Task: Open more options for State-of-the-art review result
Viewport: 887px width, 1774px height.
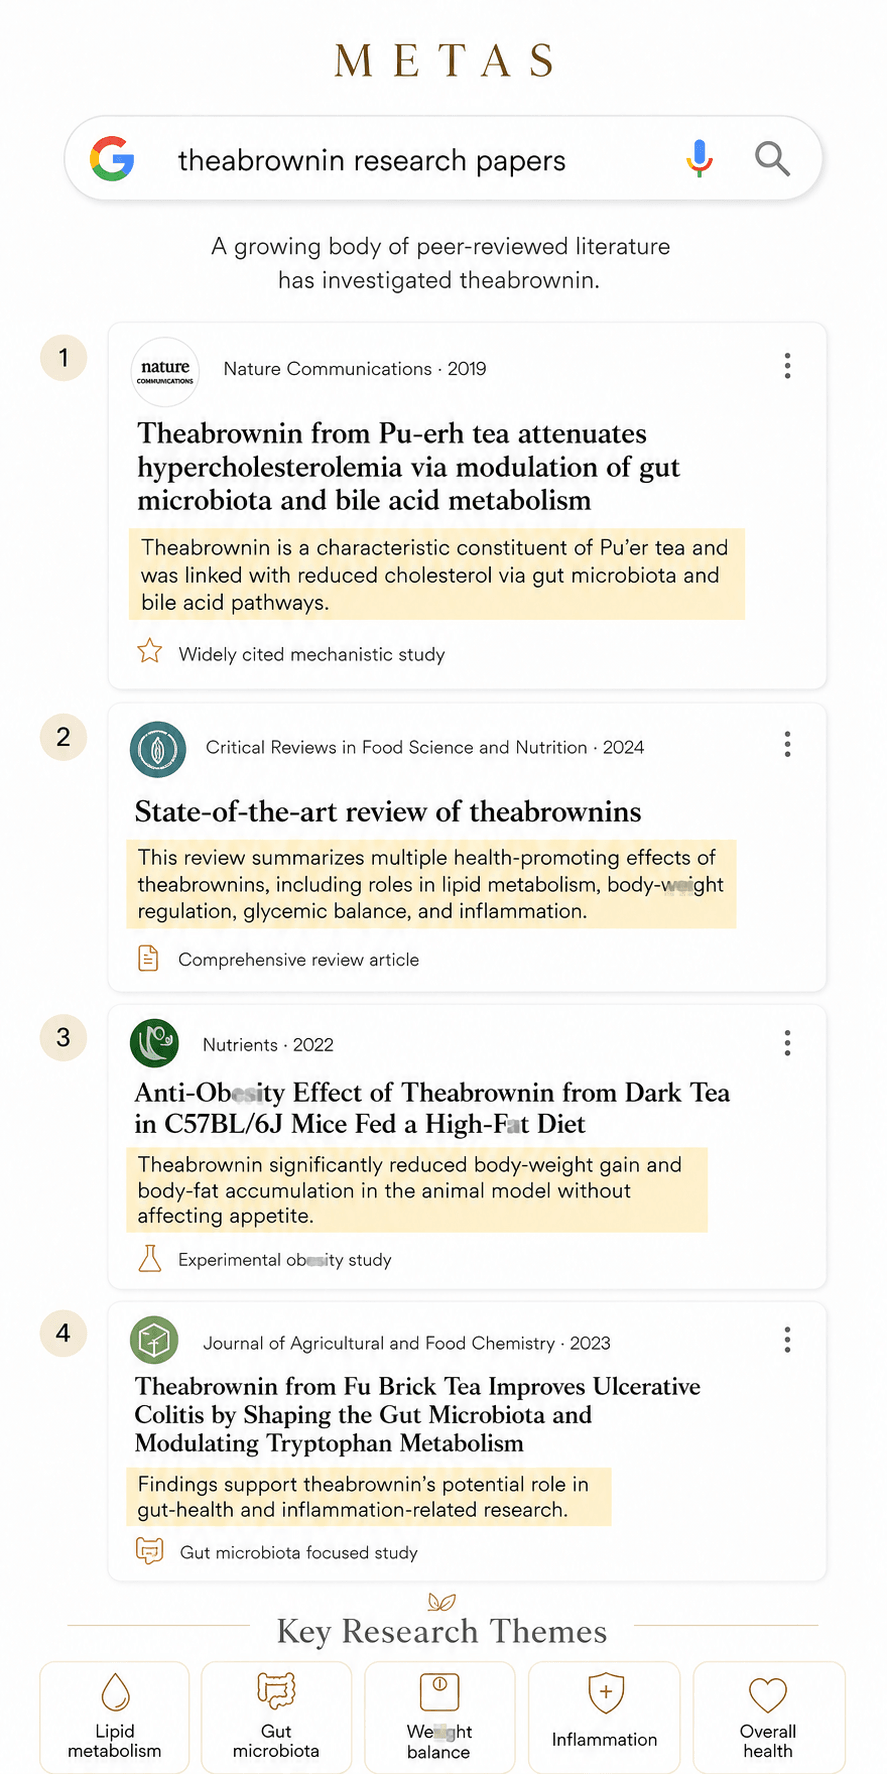Action: pos(788,744)
